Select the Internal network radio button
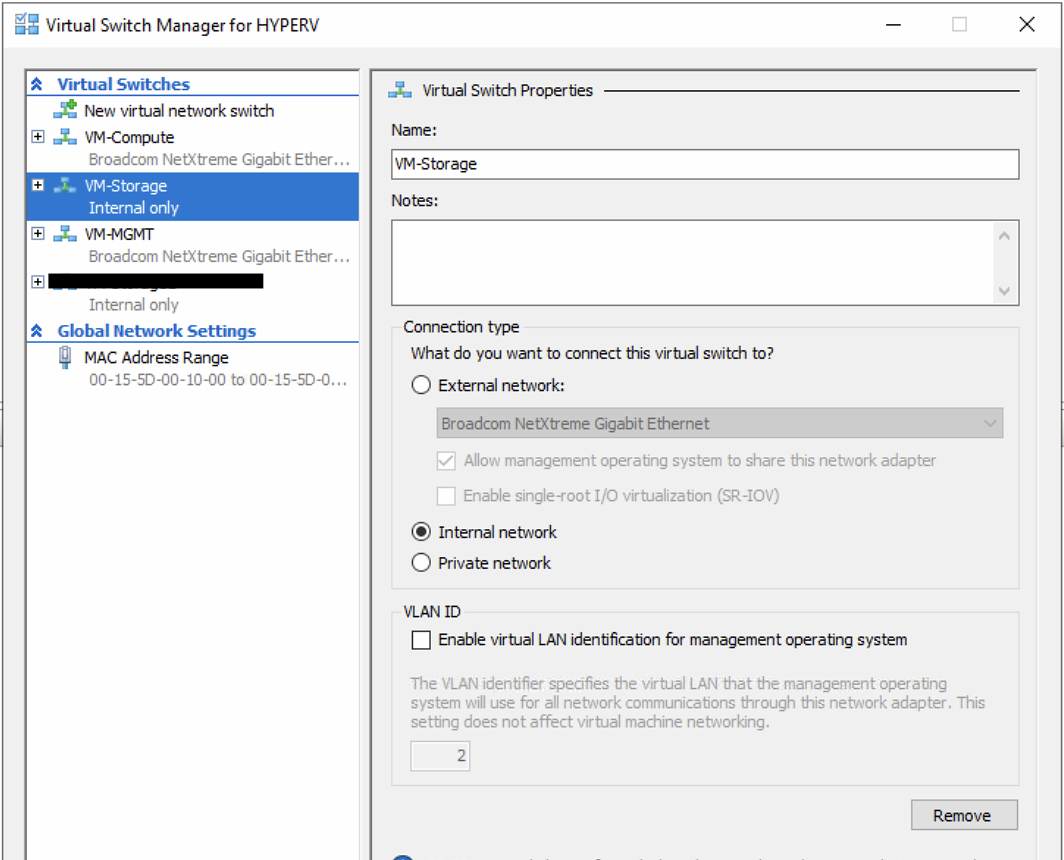The width and height of the screenshot is (1064, 860). 422,532
